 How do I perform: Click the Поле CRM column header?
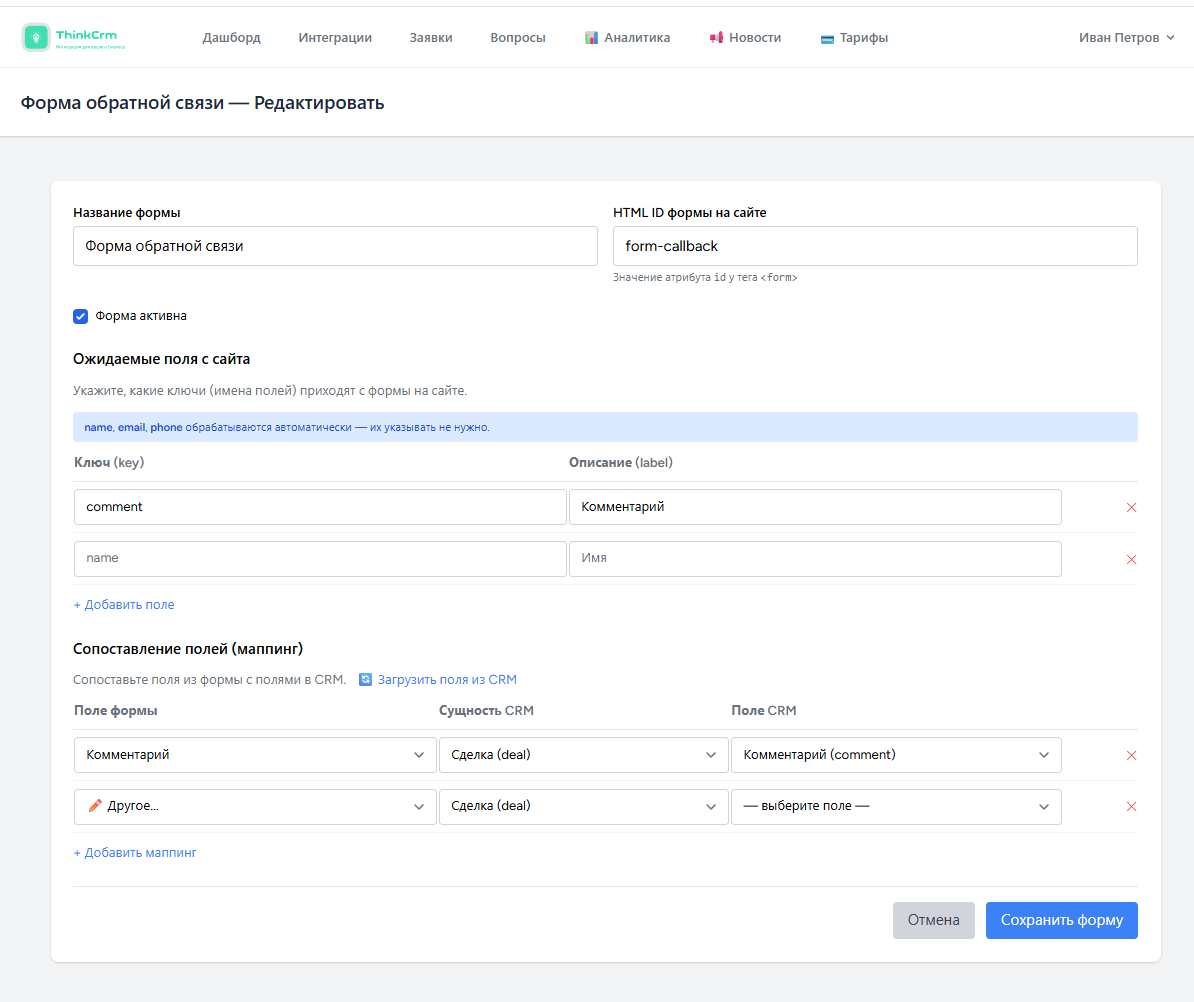(764, 710)
